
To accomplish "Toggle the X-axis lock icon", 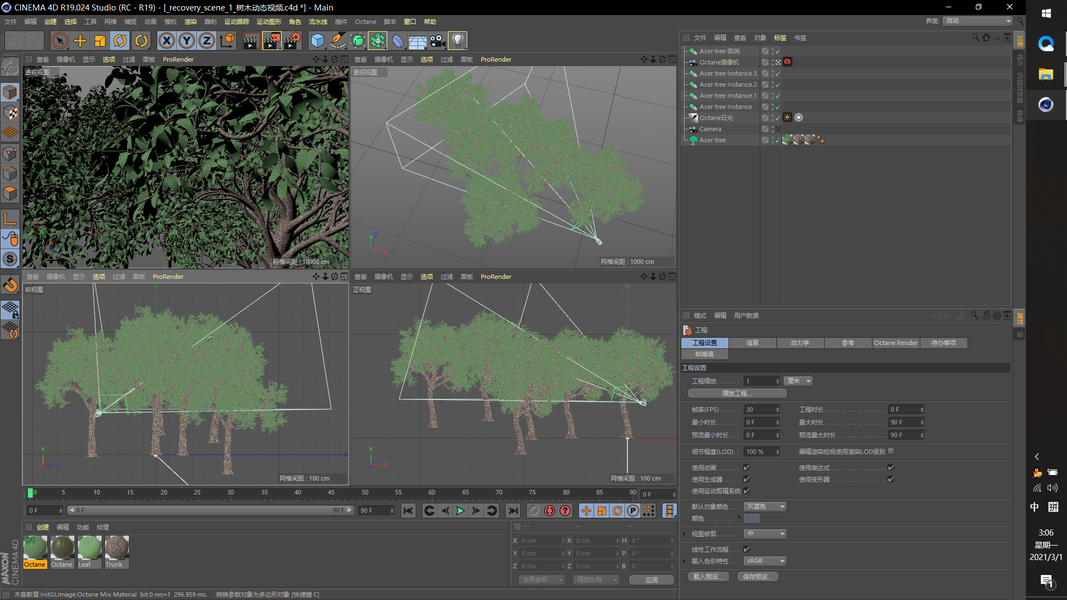I will point(166,41).
